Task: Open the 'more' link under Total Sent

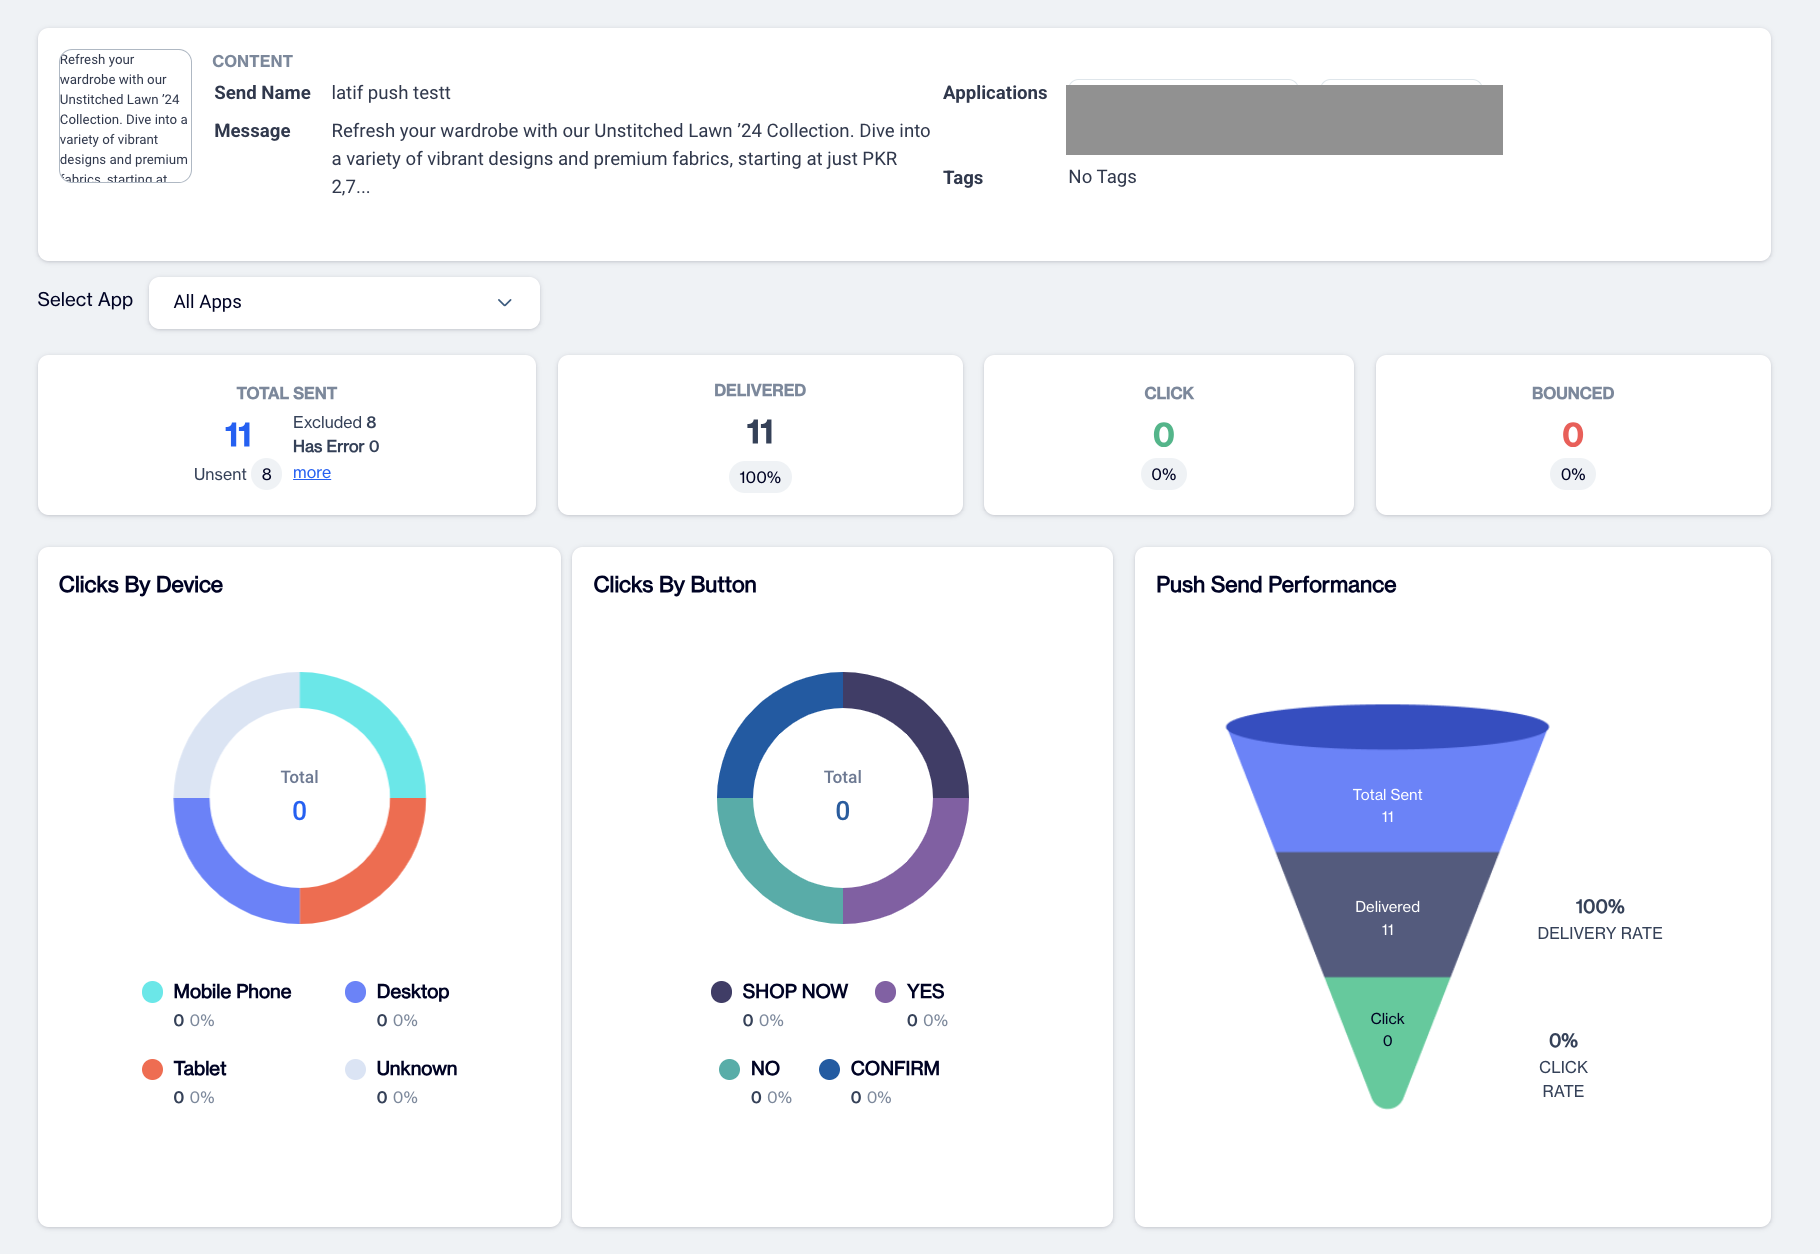Action: (312, 473)
